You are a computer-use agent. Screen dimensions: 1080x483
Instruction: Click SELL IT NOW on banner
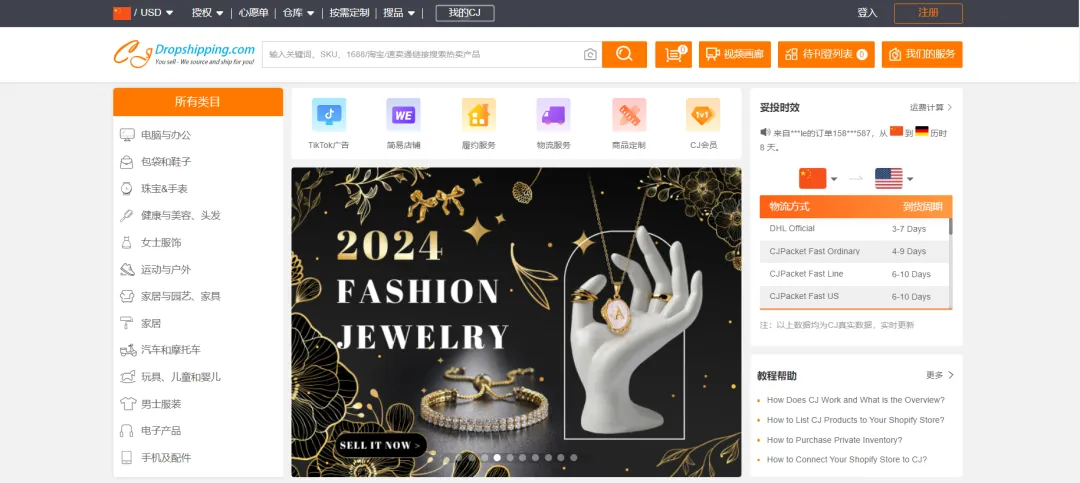point(382,445)
